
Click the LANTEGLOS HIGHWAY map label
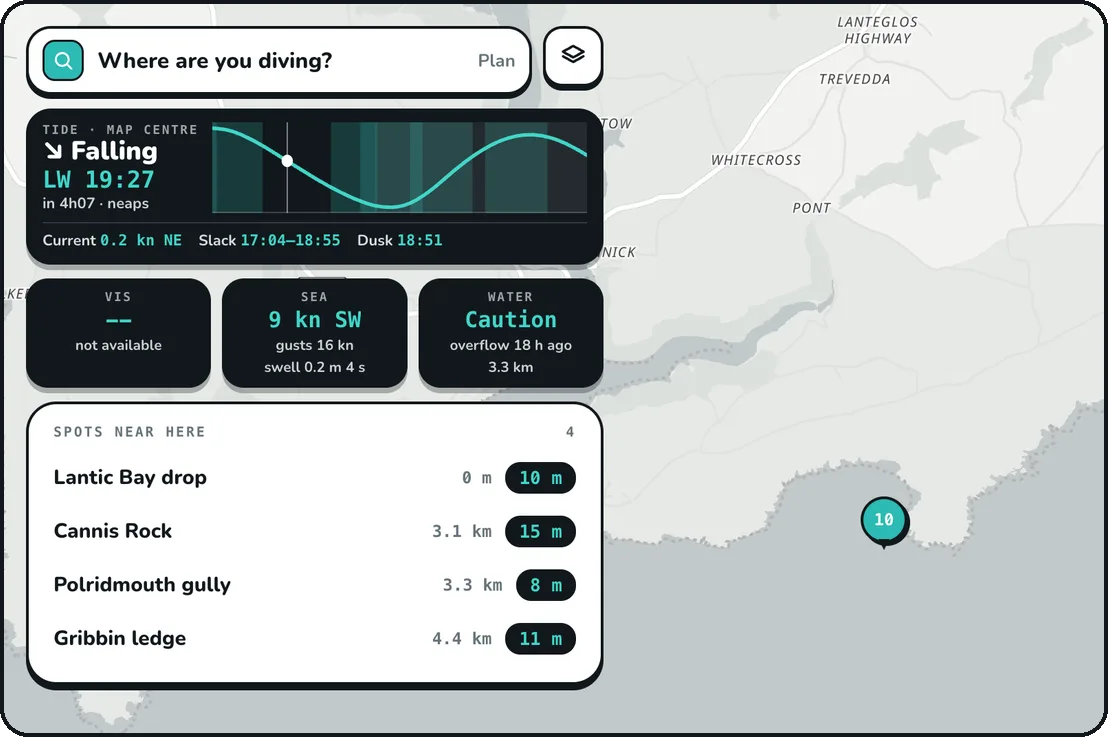[878, 30]
